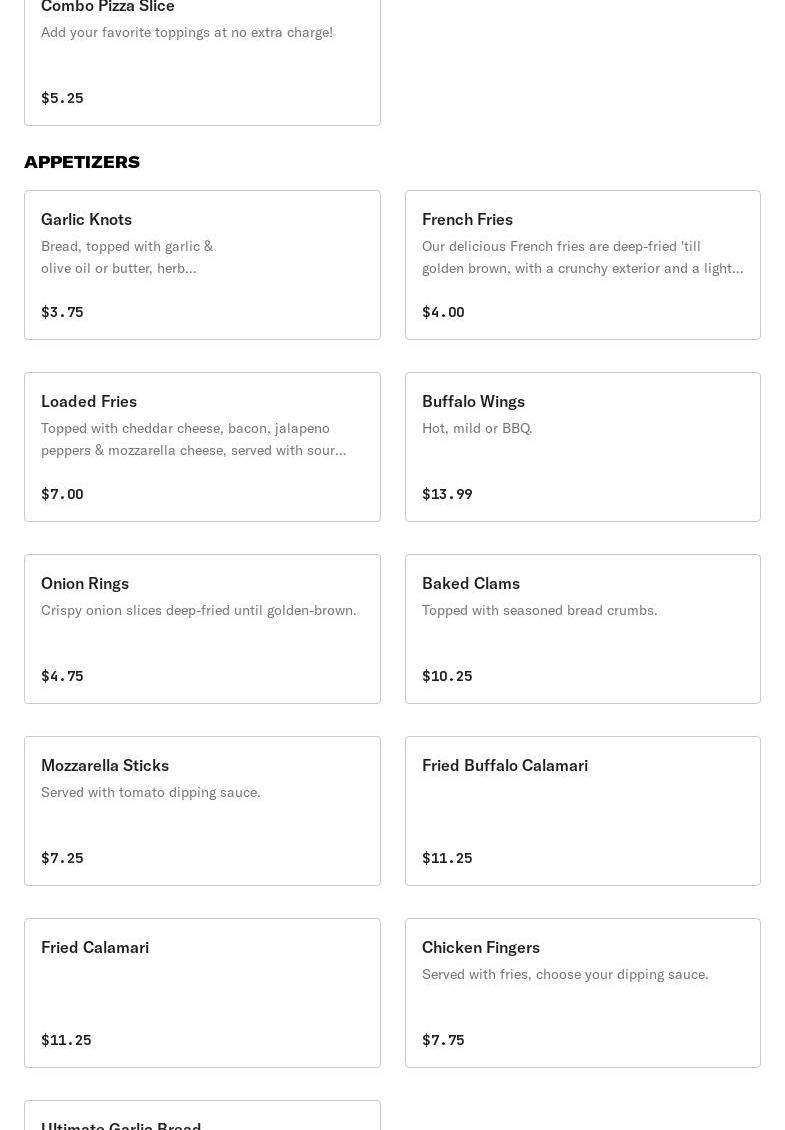
Task: Open the Combo Pizza Slice card
Action: (x=202, y=60)
